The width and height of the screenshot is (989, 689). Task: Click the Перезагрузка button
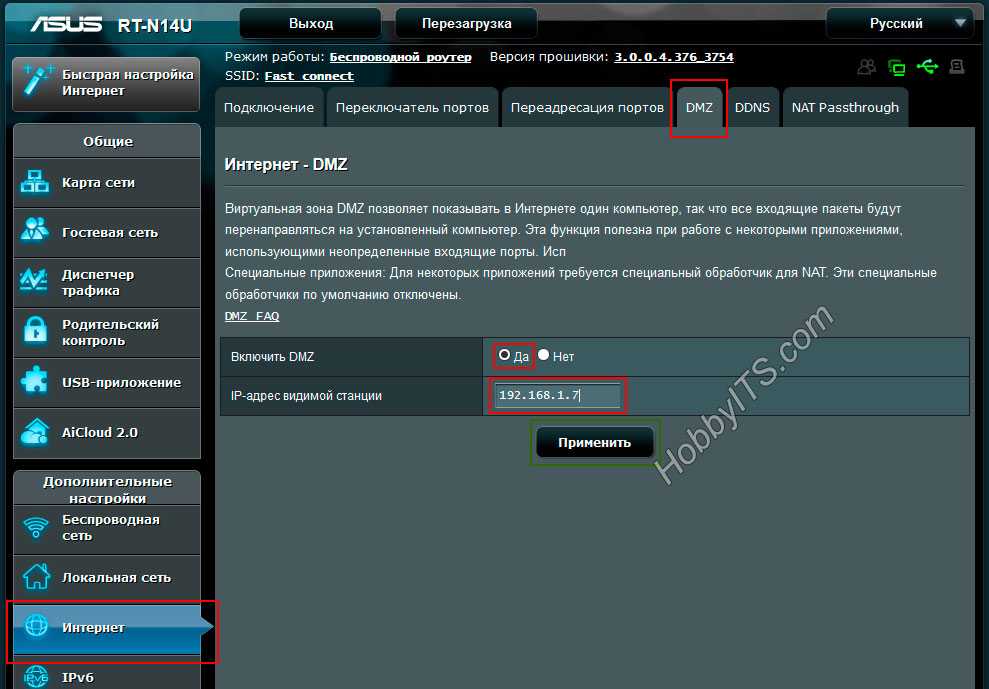coord(466,23)
